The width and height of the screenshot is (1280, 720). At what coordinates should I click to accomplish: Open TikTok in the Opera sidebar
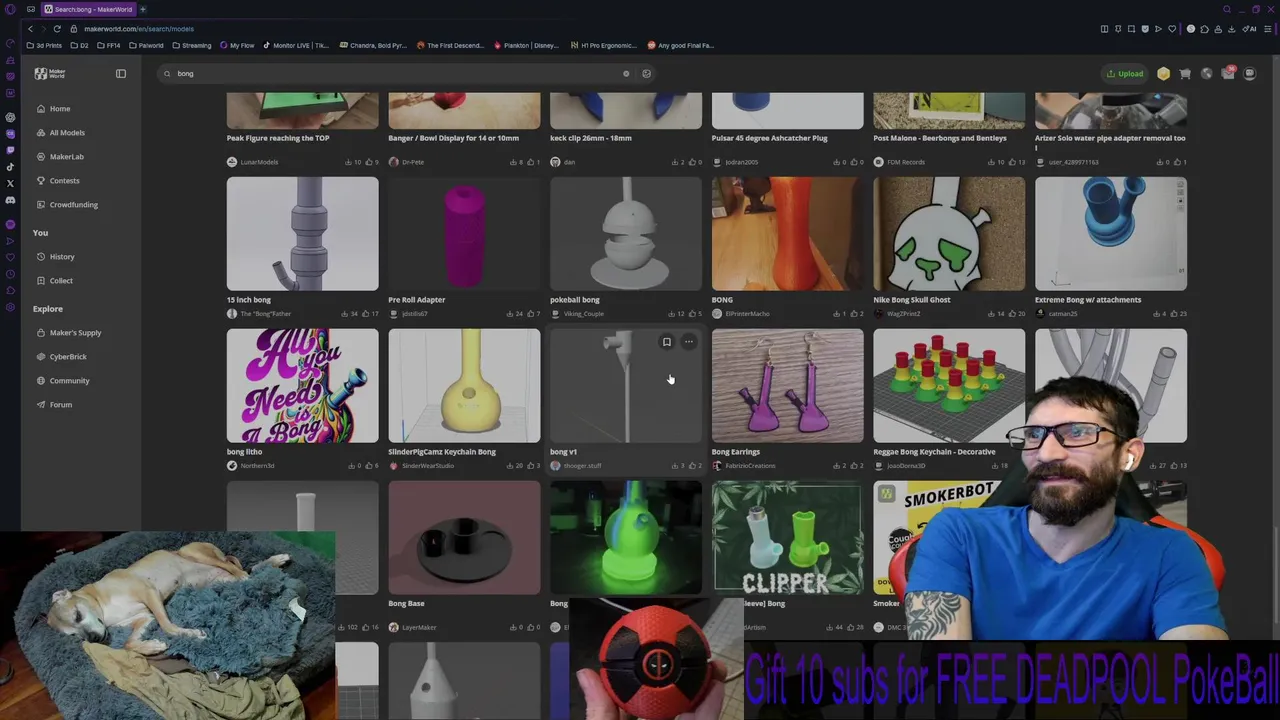(x=10, y=166)
